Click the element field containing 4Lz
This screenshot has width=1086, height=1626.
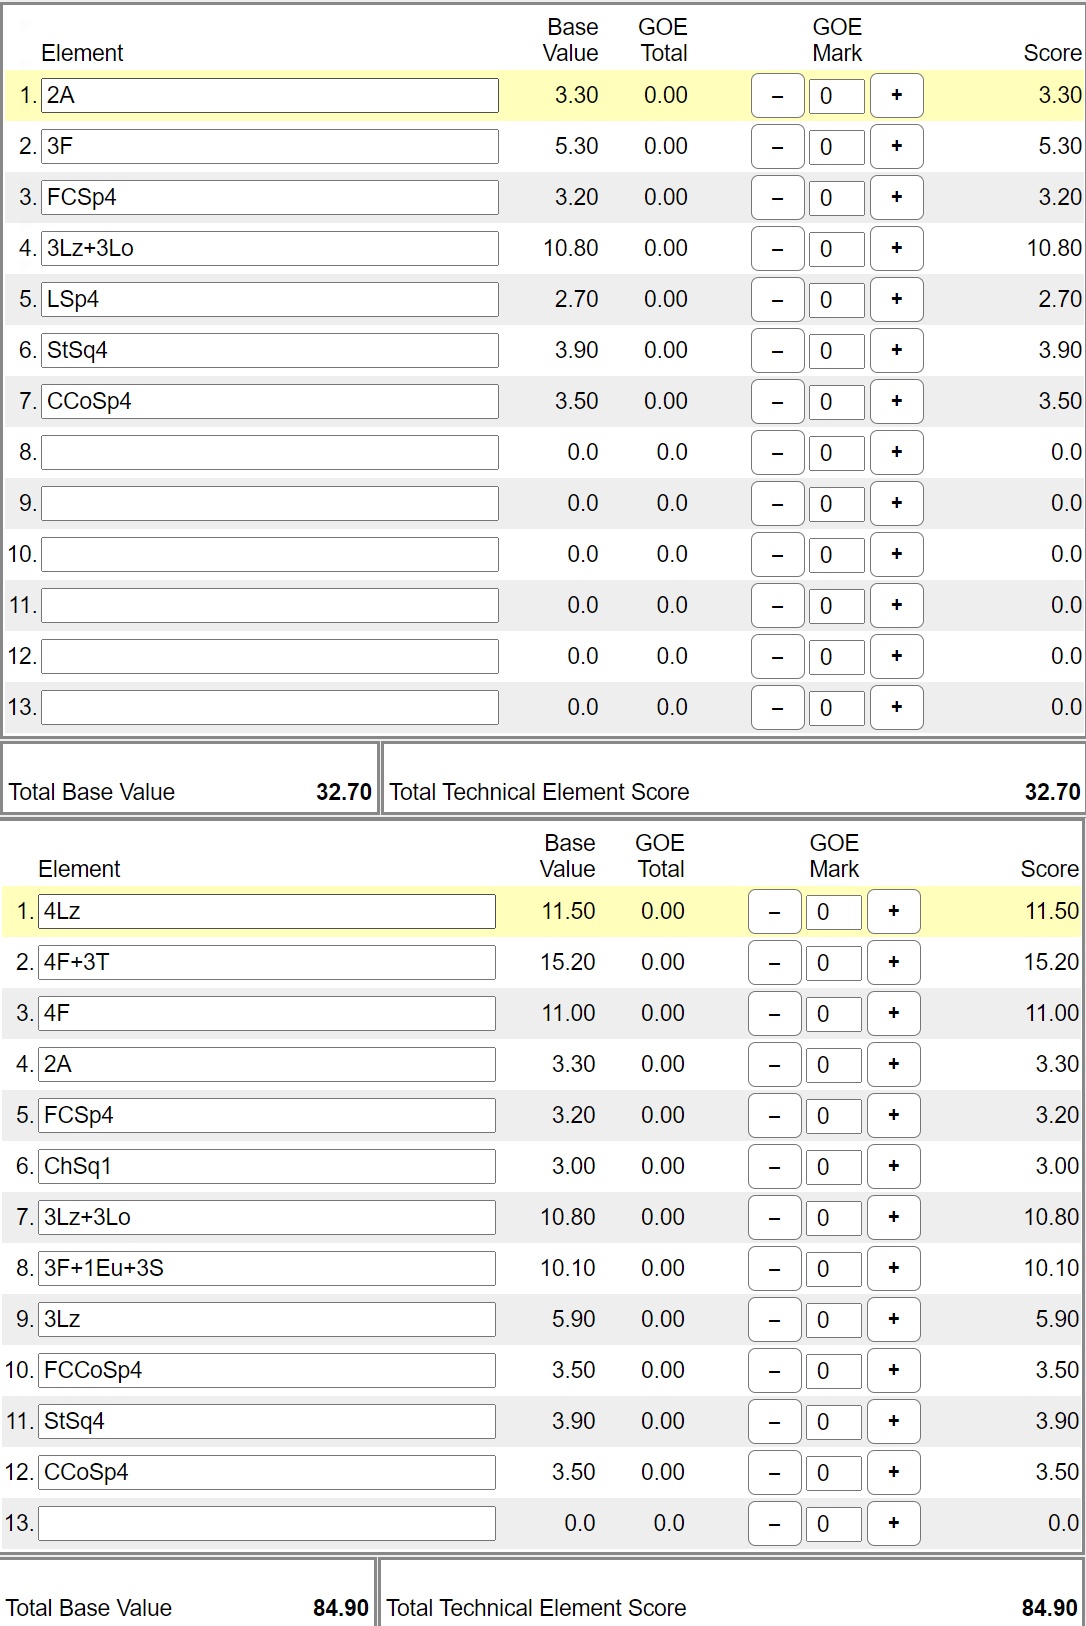[x=267, y=911]
